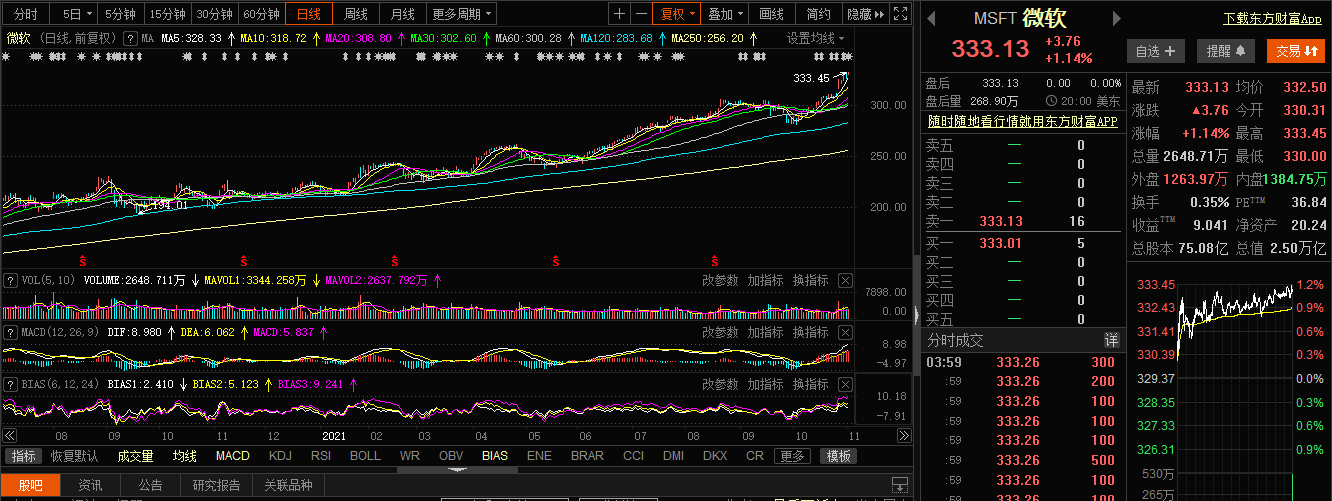Click 换指标 in BIAS panel
The image size is (1332, 501).
pyautogui.click(x=811, y=384)
